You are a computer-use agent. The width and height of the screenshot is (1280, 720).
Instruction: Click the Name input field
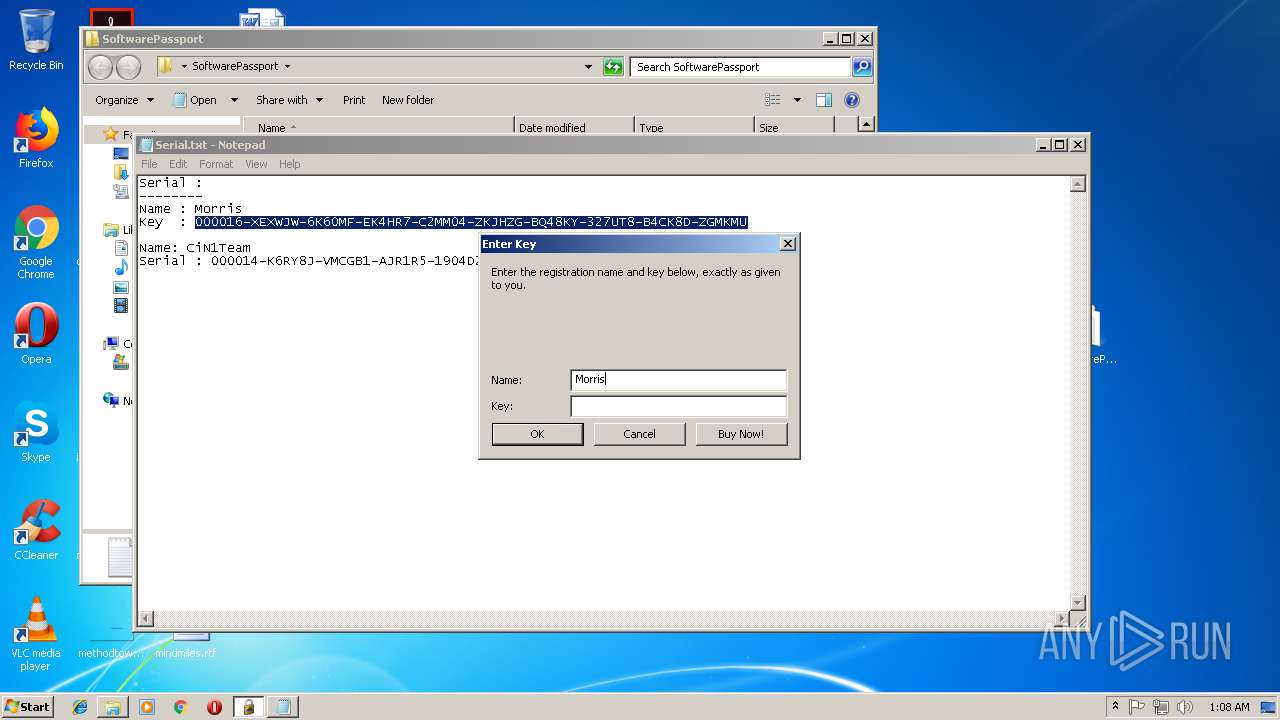pyautogui.click(x=679, y=380)
